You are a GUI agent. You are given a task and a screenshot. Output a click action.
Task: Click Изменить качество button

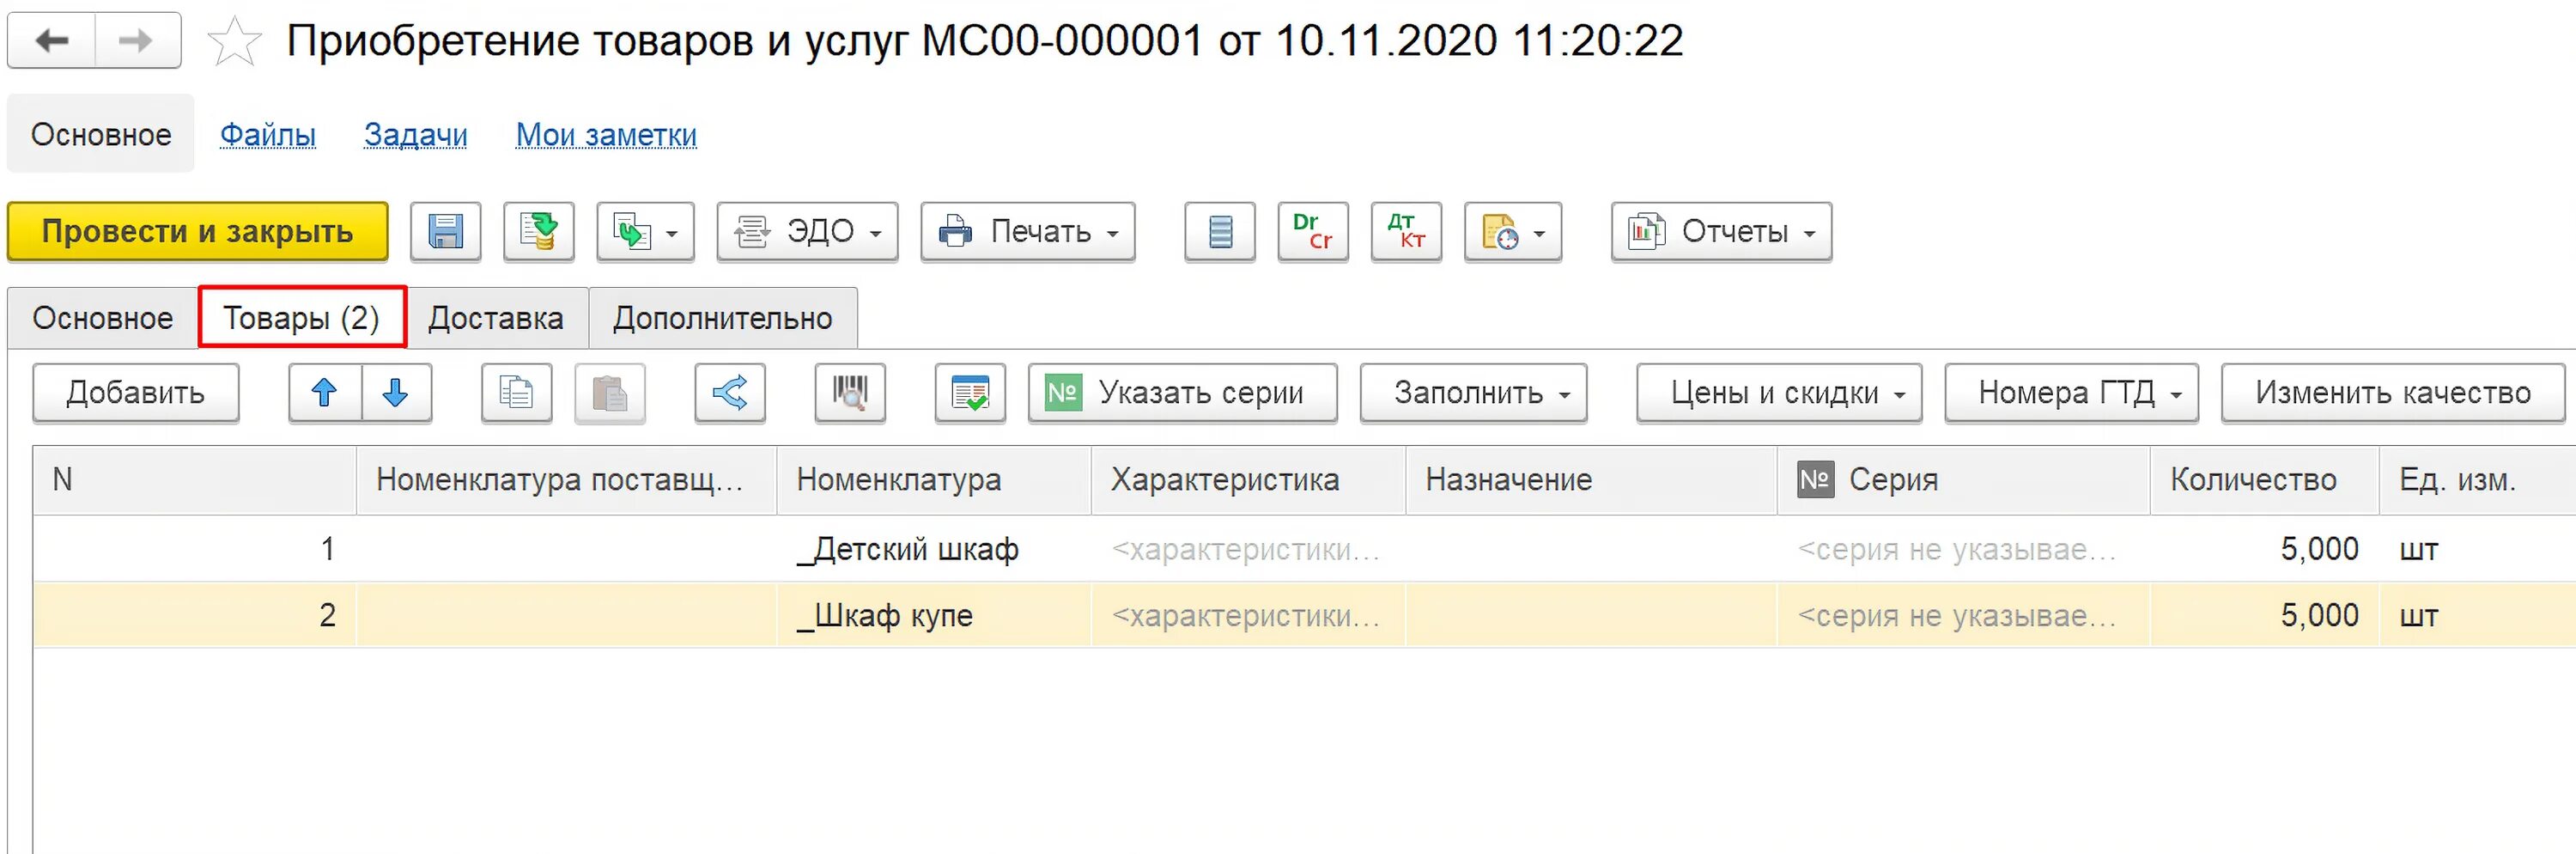click(x=2393, y=393)
